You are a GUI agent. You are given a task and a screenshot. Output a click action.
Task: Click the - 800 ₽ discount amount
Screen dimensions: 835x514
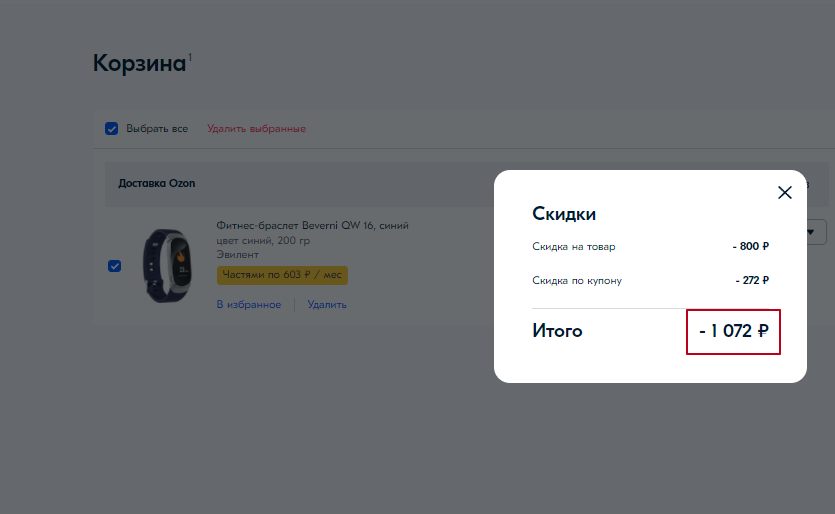pos(750,247)
